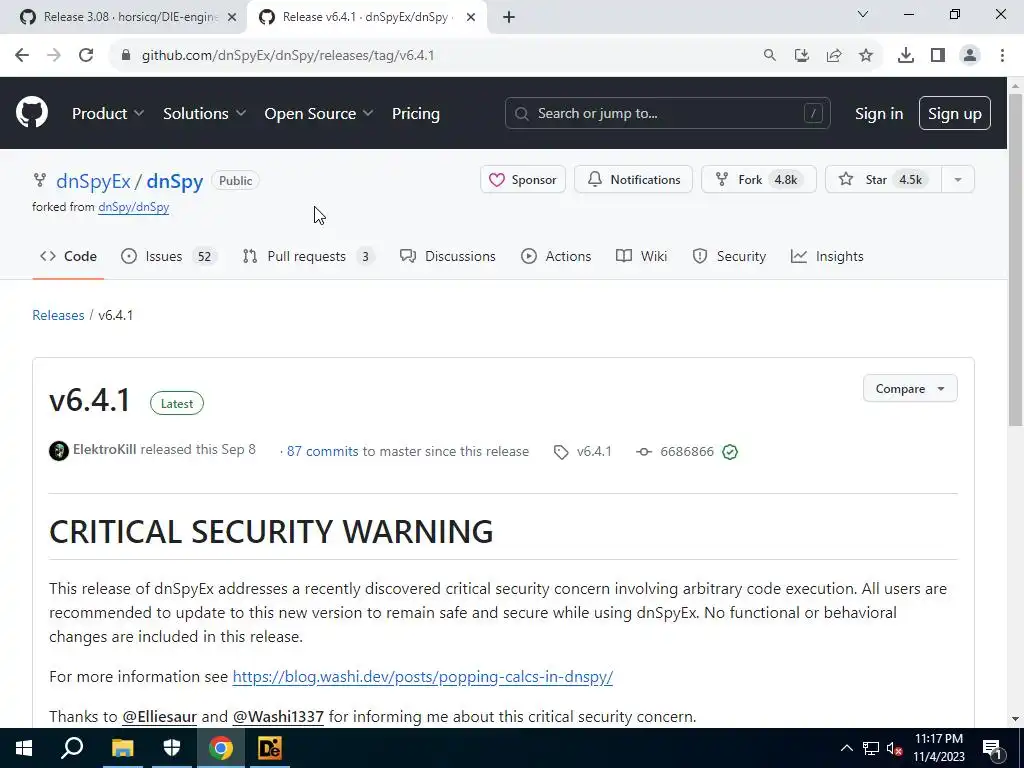
Task: Open Windows taskbar search
Action: coord(72,748)
